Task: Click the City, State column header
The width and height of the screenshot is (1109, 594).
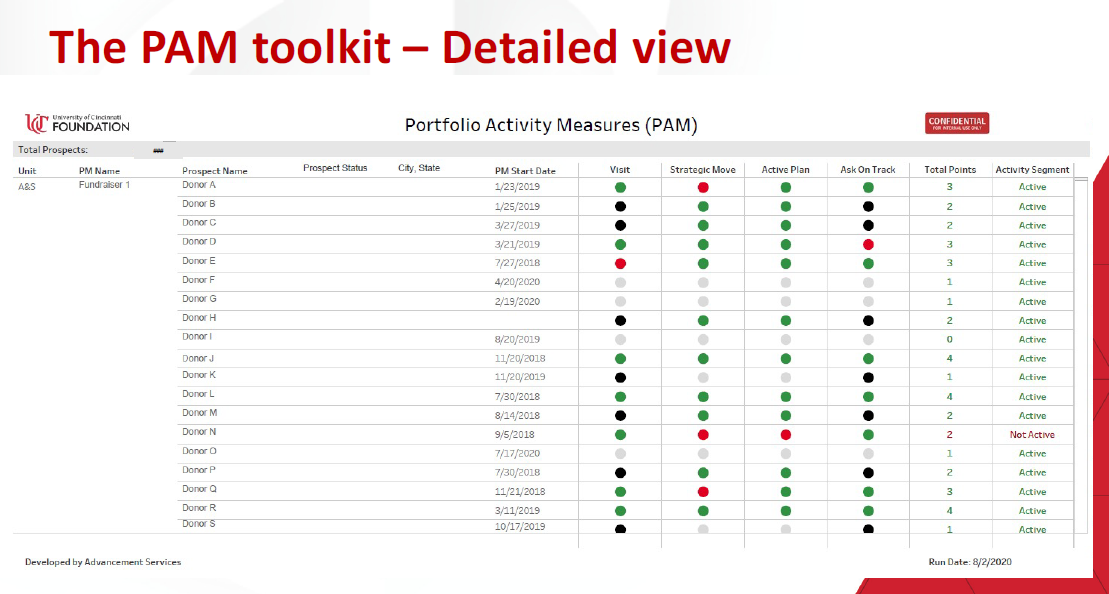Action: [419, 168]
